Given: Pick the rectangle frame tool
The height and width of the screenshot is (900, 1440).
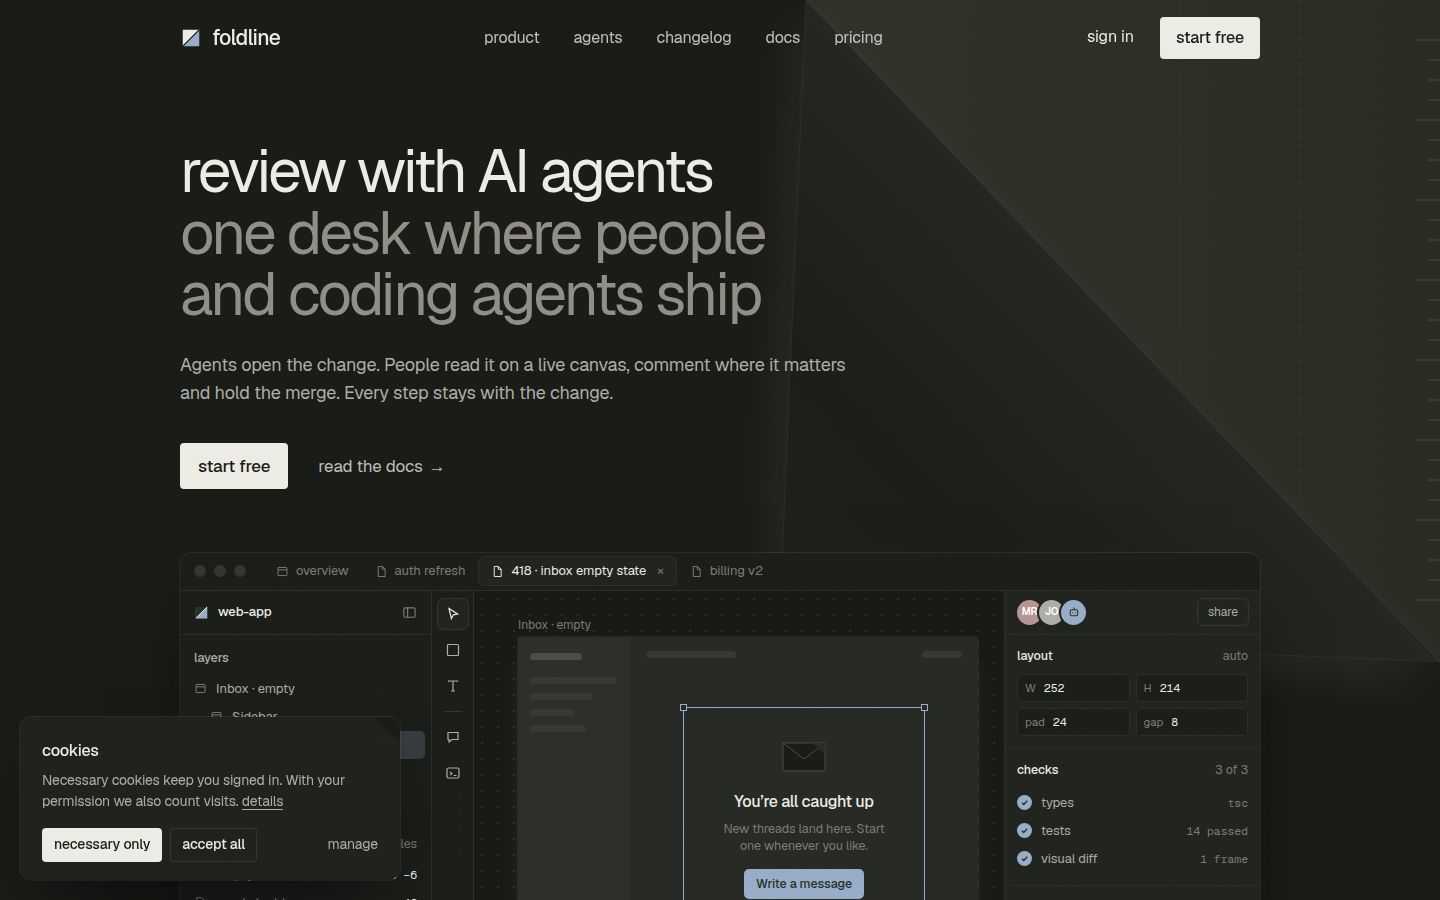Looking at the screenshot, I should [x=453, y=650].
